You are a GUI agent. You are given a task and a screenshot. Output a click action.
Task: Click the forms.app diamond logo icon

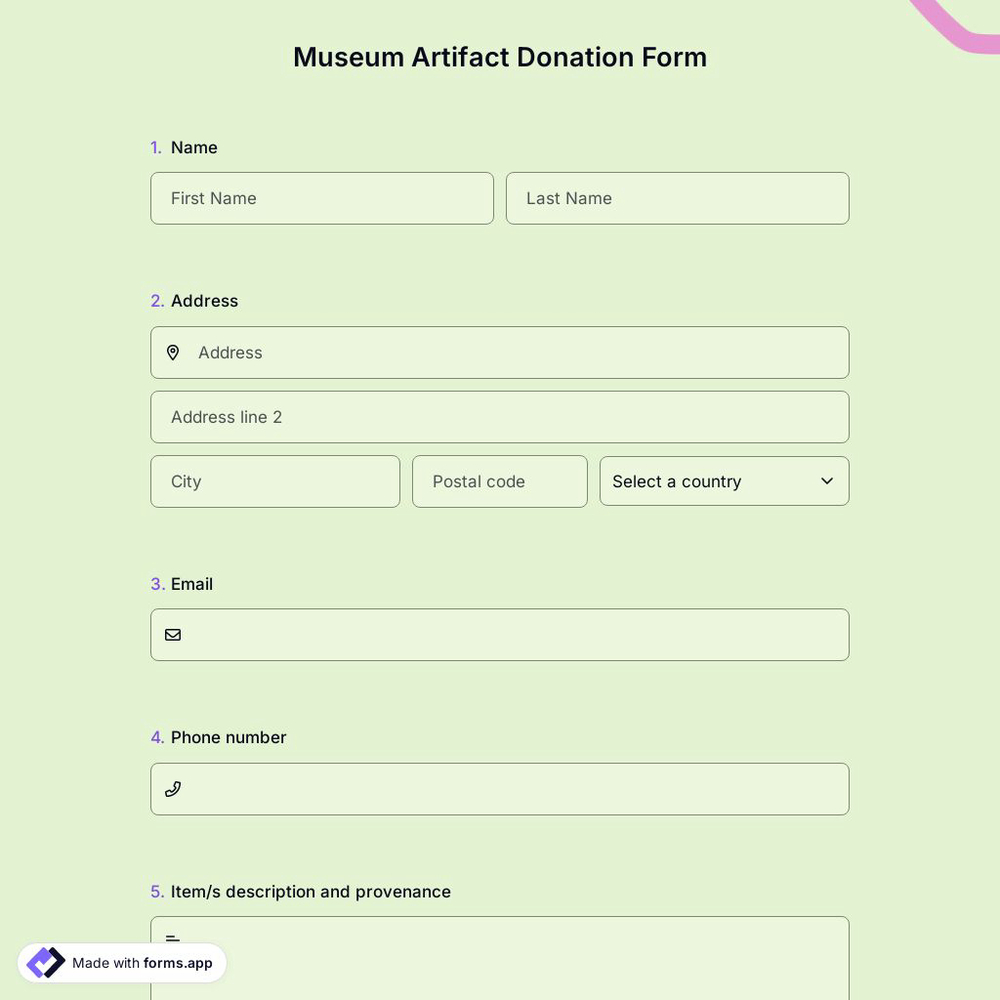point(44,962)
